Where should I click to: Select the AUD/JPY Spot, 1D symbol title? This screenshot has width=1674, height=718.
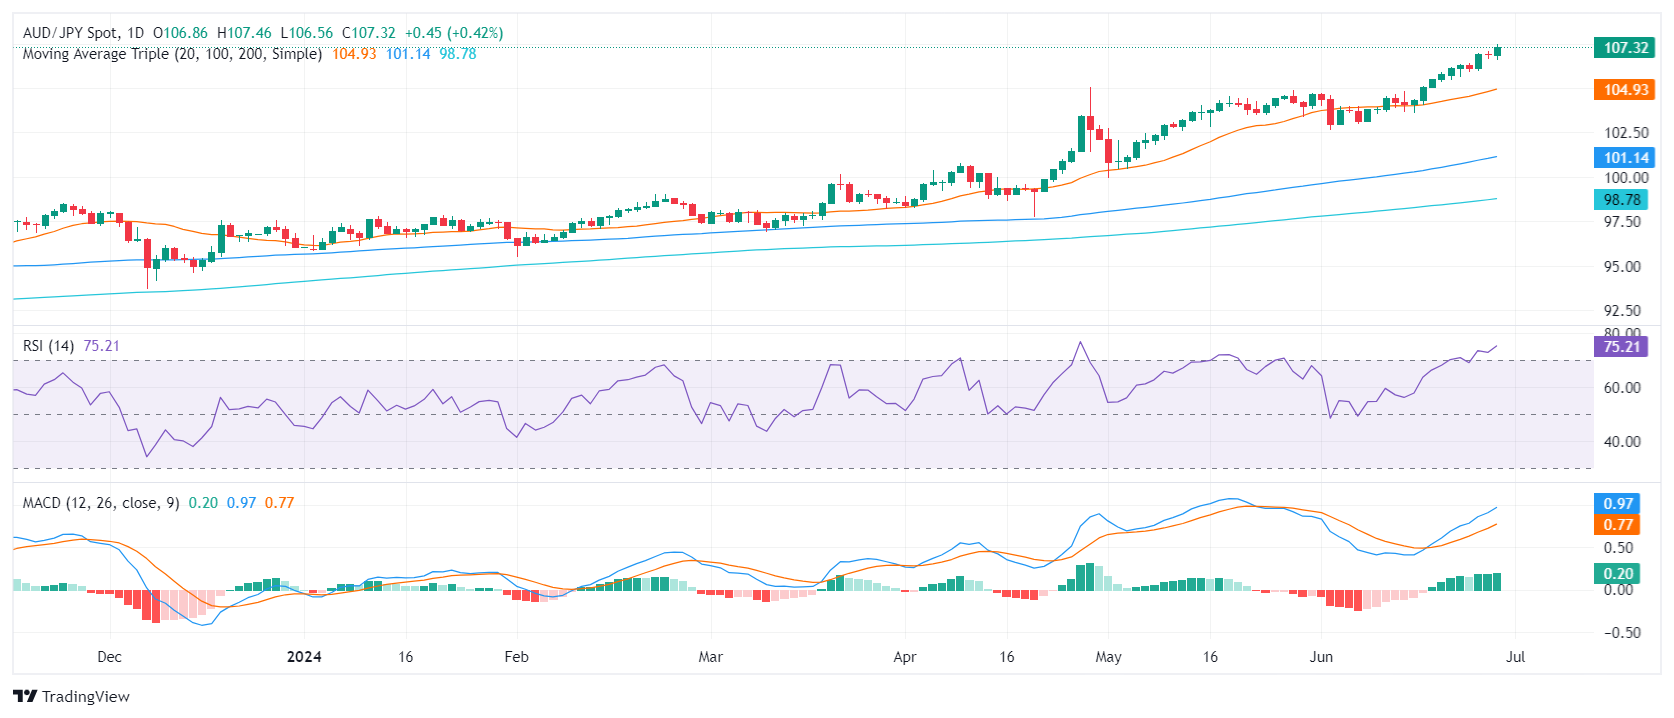pos(83,33)
